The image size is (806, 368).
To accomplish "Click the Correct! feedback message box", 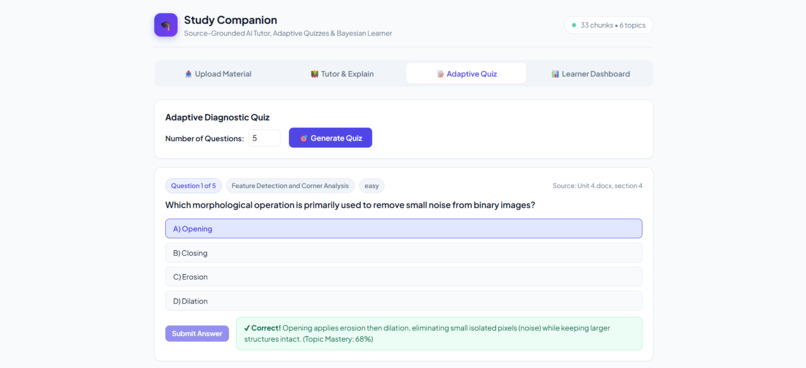I will pos(439,334).
